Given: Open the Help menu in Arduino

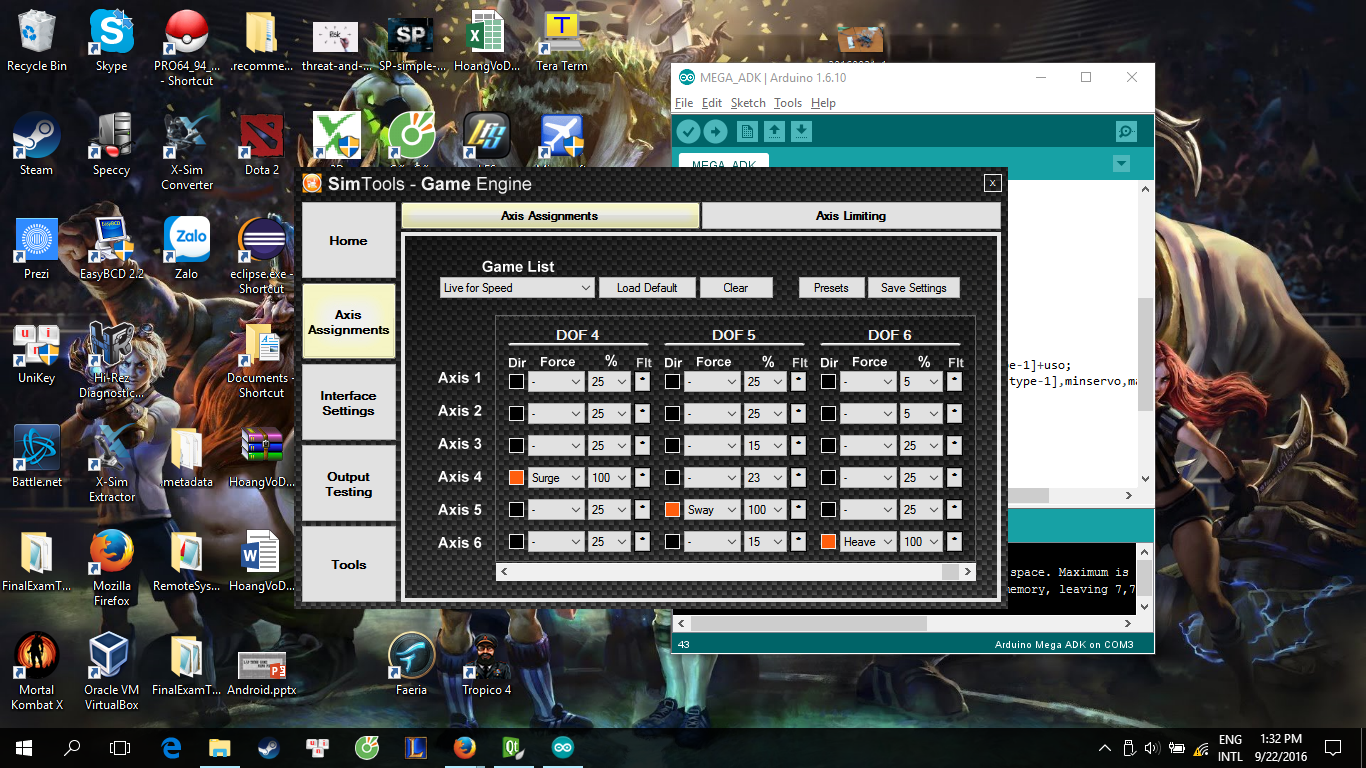Looking at the screenshot, I should point(823,103).
